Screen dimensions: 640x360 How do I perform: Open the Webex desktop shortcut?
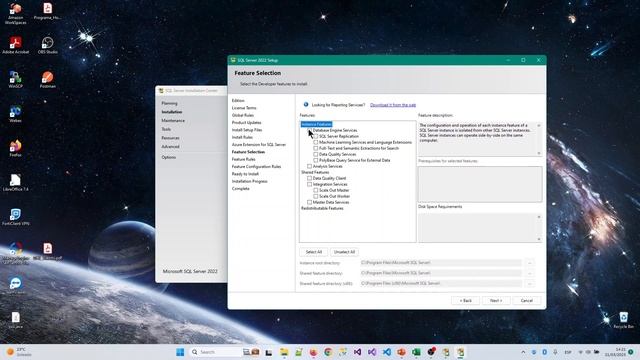[x=16, y=113]
